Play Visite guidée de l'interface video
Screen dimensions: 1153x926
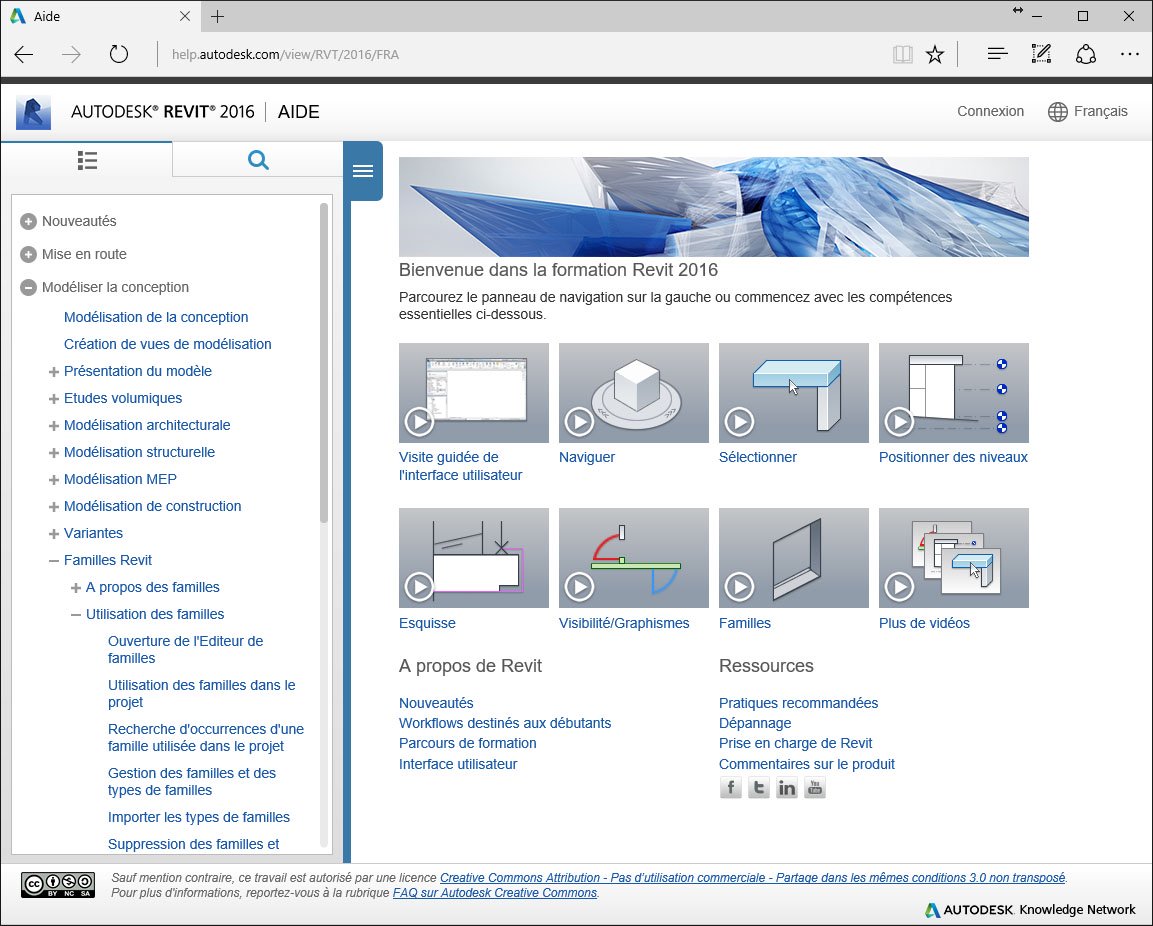click(x=474, y=393)
